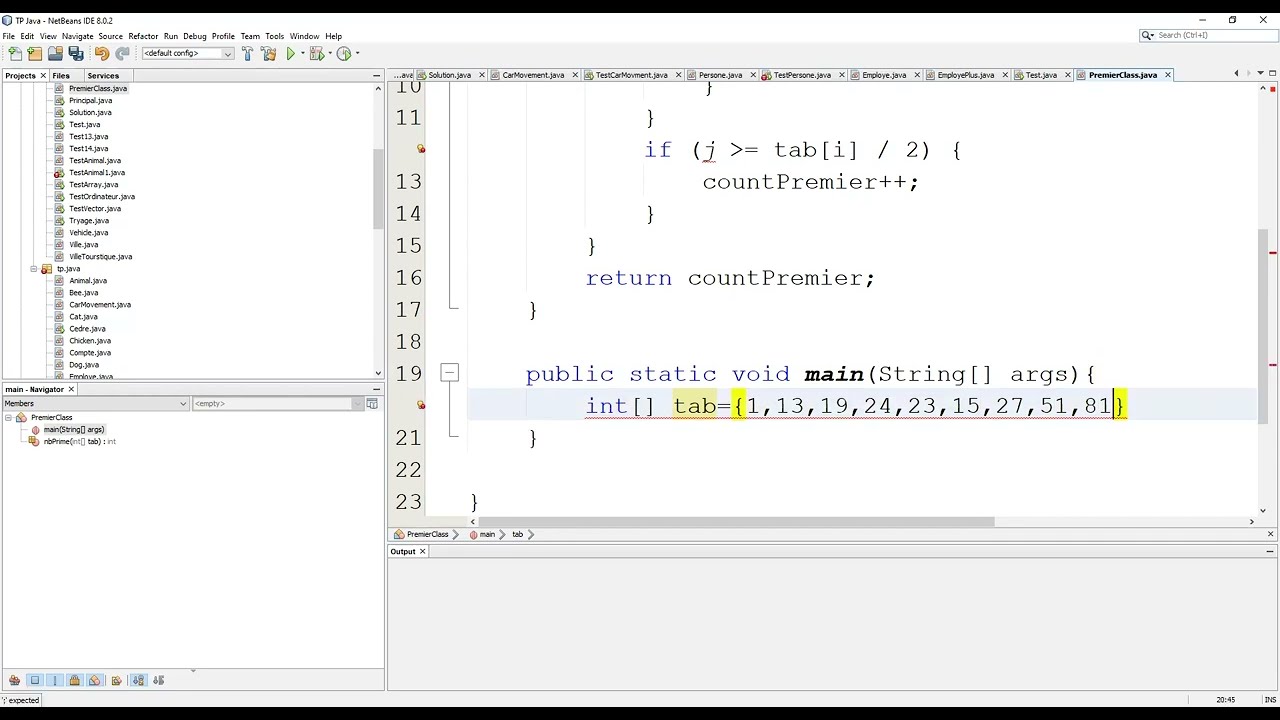
Task: Switch to the TestPersone.java editor tab
Action: tap(802, 75)
